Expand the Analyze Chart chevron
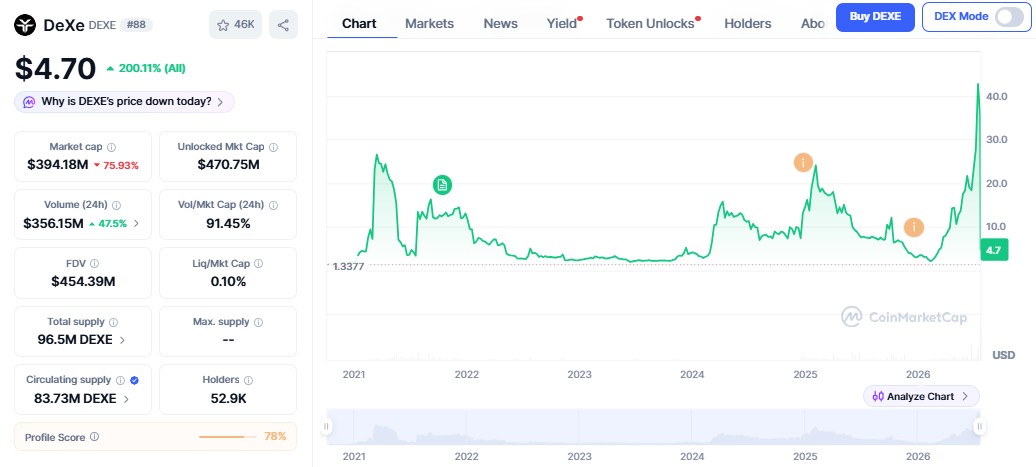1036x467 pixels. coord(965,396)
